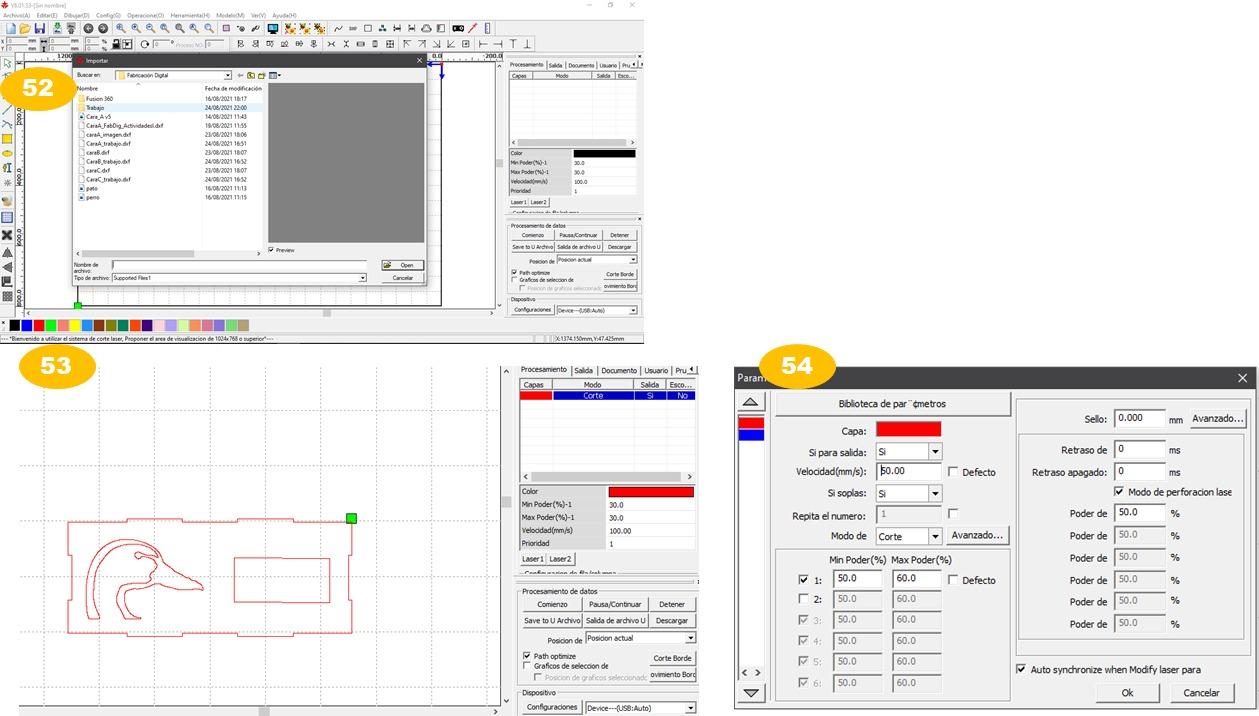Screen dimensions: 1259x716
Task: Click Ok in the parameters dialog
Action: (1127, 692)
